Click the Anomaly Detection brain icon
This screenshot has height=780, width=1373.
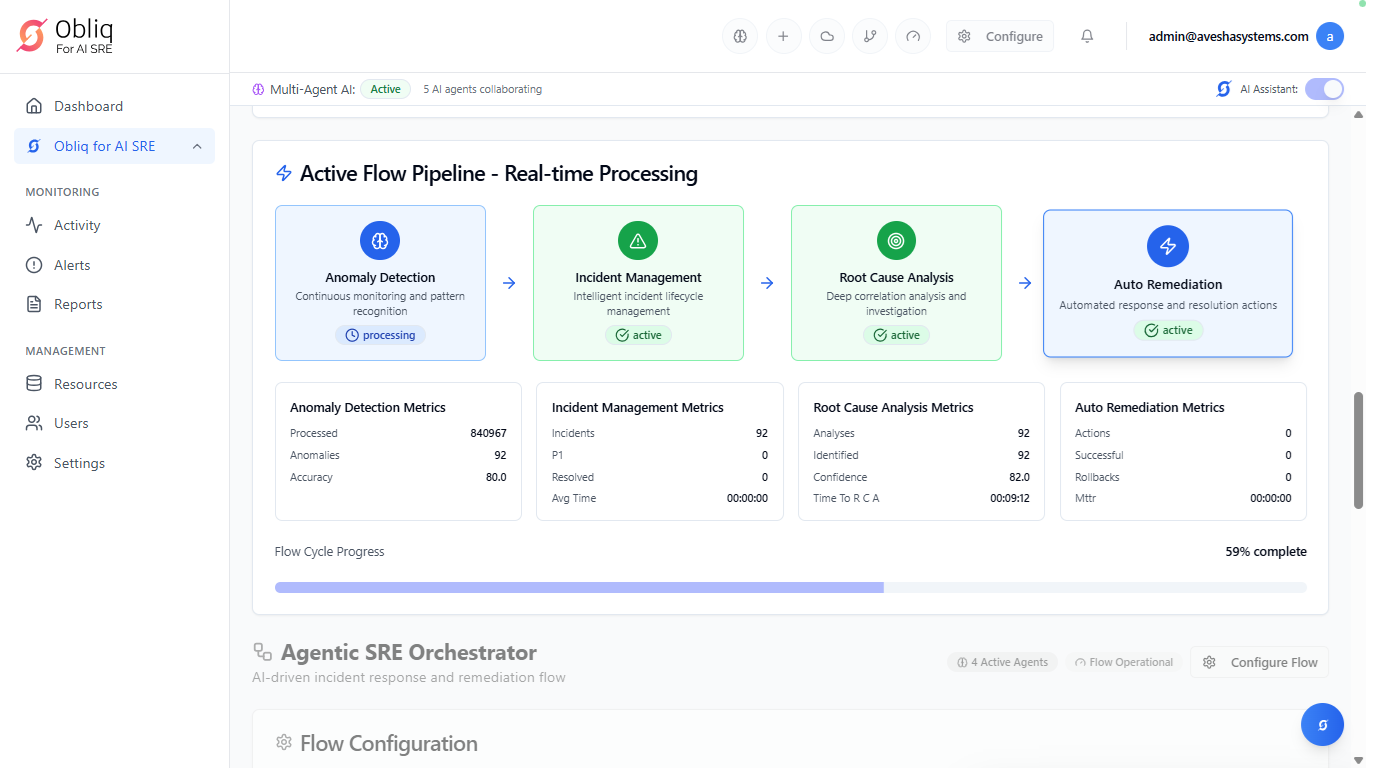pyautogui.click(x=380, y=241)
